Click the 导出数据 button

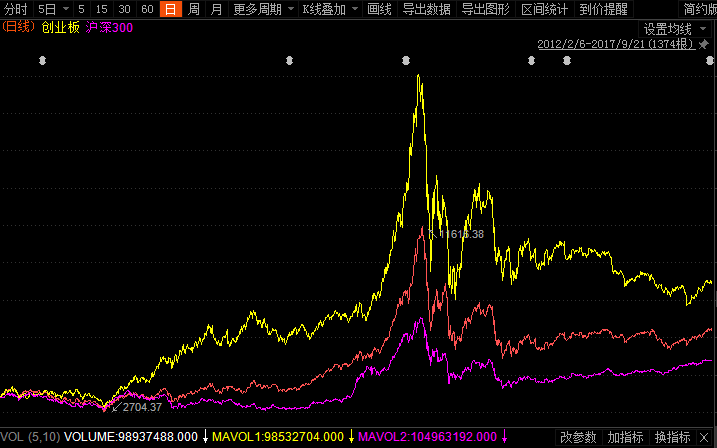click(x=426, y=9)
